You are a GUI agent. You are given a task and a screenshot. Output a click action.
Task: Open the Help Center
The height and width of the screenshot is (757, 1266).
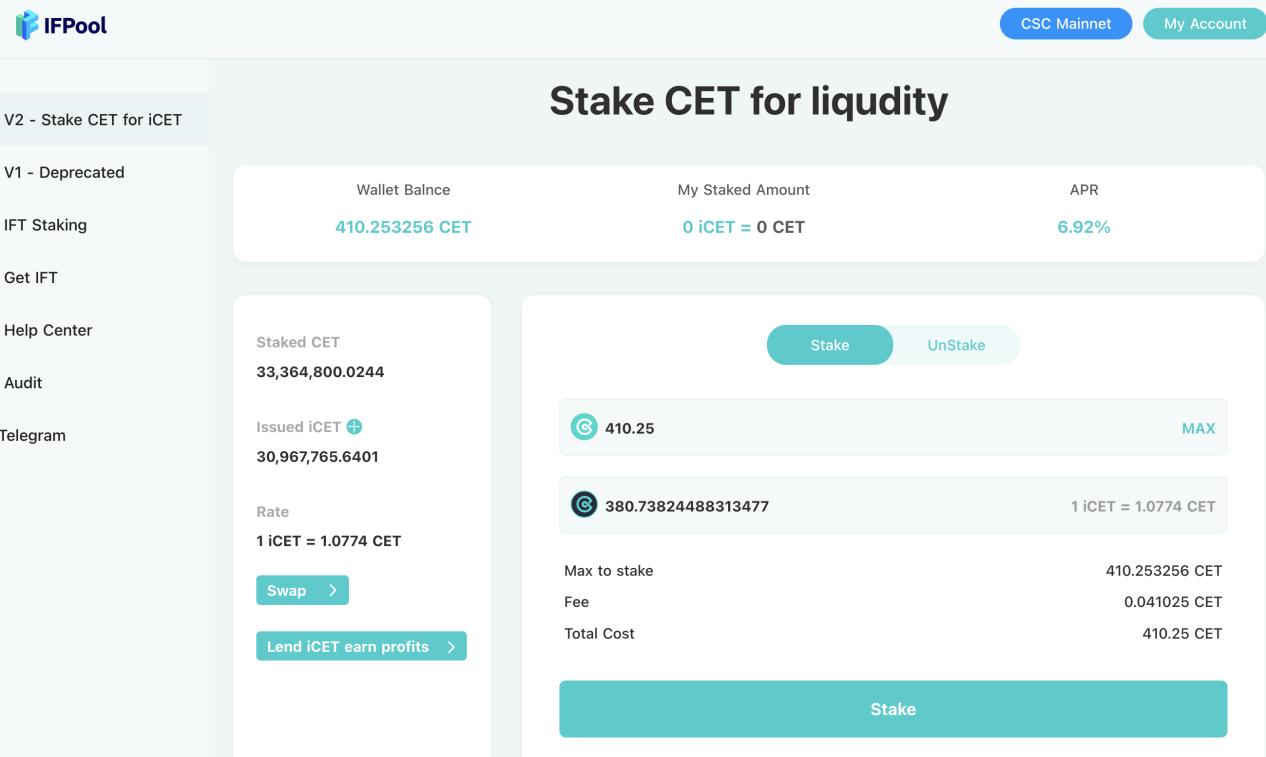click(x=46, y=330)
